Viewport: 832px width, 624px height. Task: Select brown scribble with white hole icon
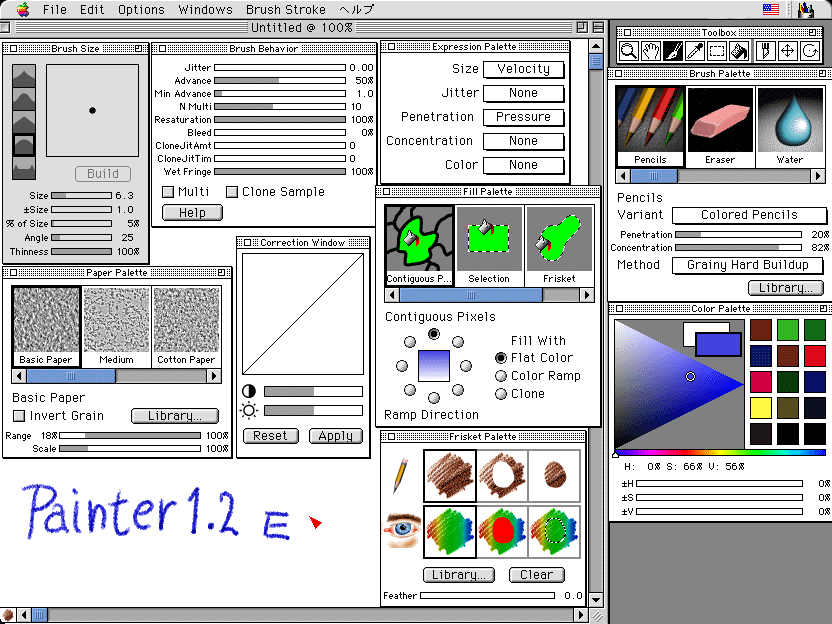(x=502, y=476)
